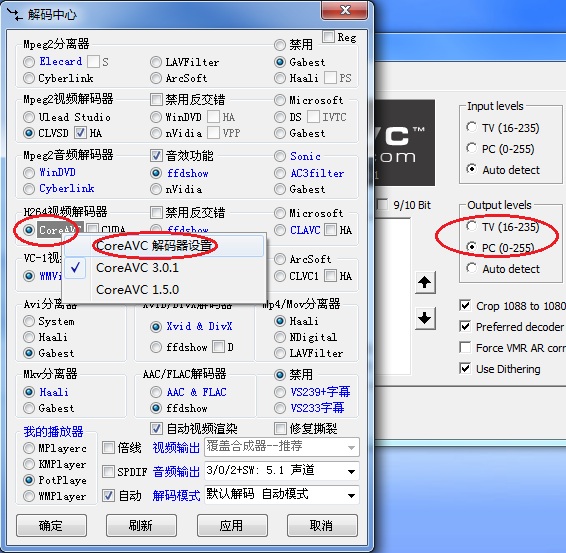The width and height of the screenshot is (566, 553).
Task: Select Input levels TV (16-235) in CoreAVC
Action: 471,127
